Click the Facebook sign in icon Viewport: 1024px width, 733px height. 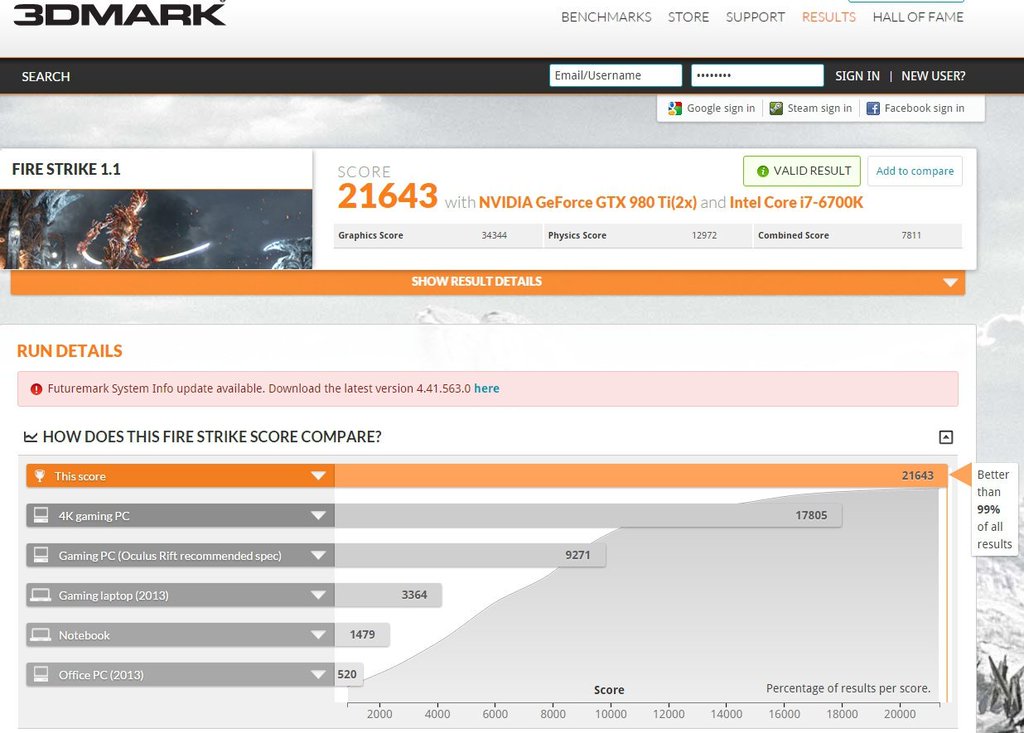click(x=873, y=108)
